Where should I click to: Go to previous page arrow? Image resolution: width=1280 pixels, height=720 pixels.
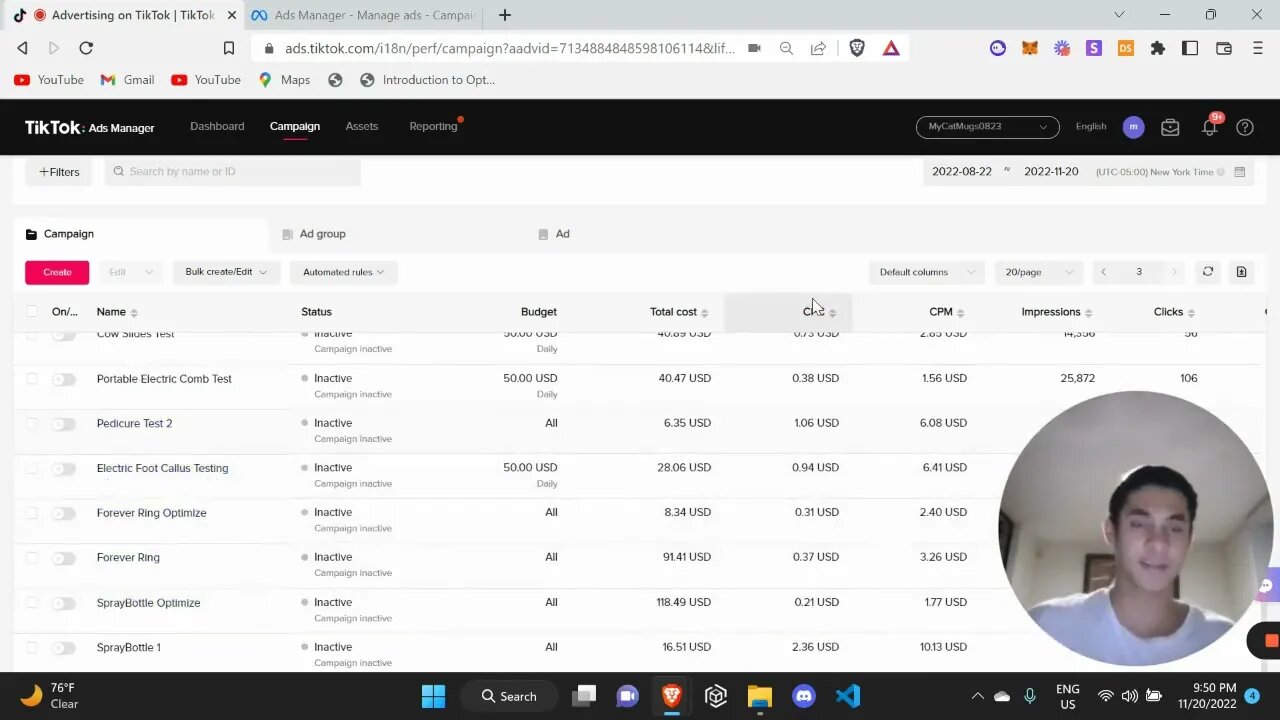(1103, 272)
